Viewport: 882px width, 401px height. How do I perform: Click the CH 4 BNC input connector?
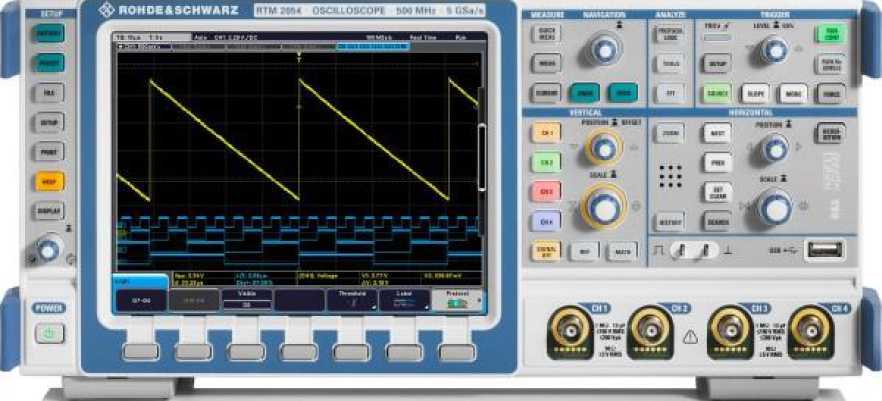tap(811, 330)
